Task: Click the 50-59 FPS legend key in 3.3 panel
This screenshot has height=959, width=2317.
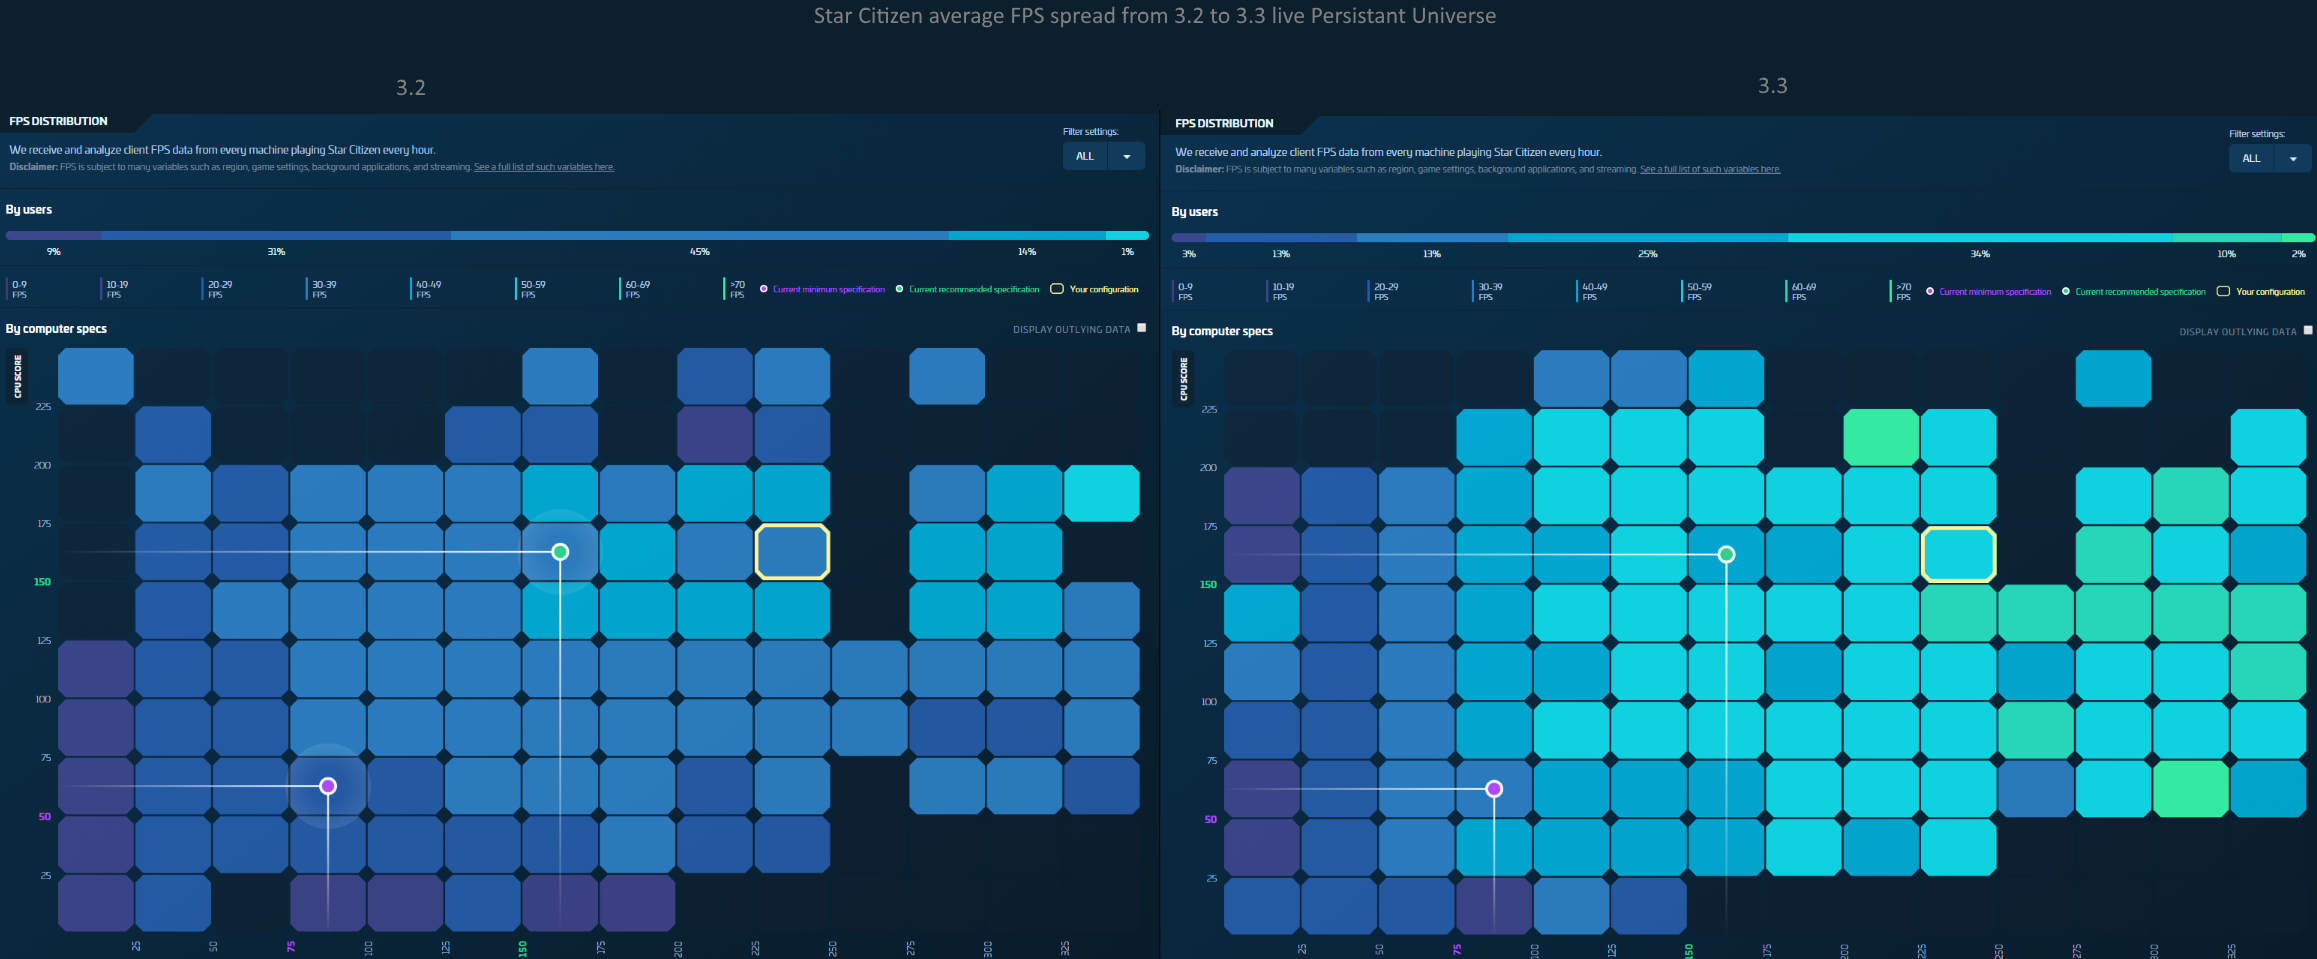Action: click(x=1697, y=291)
